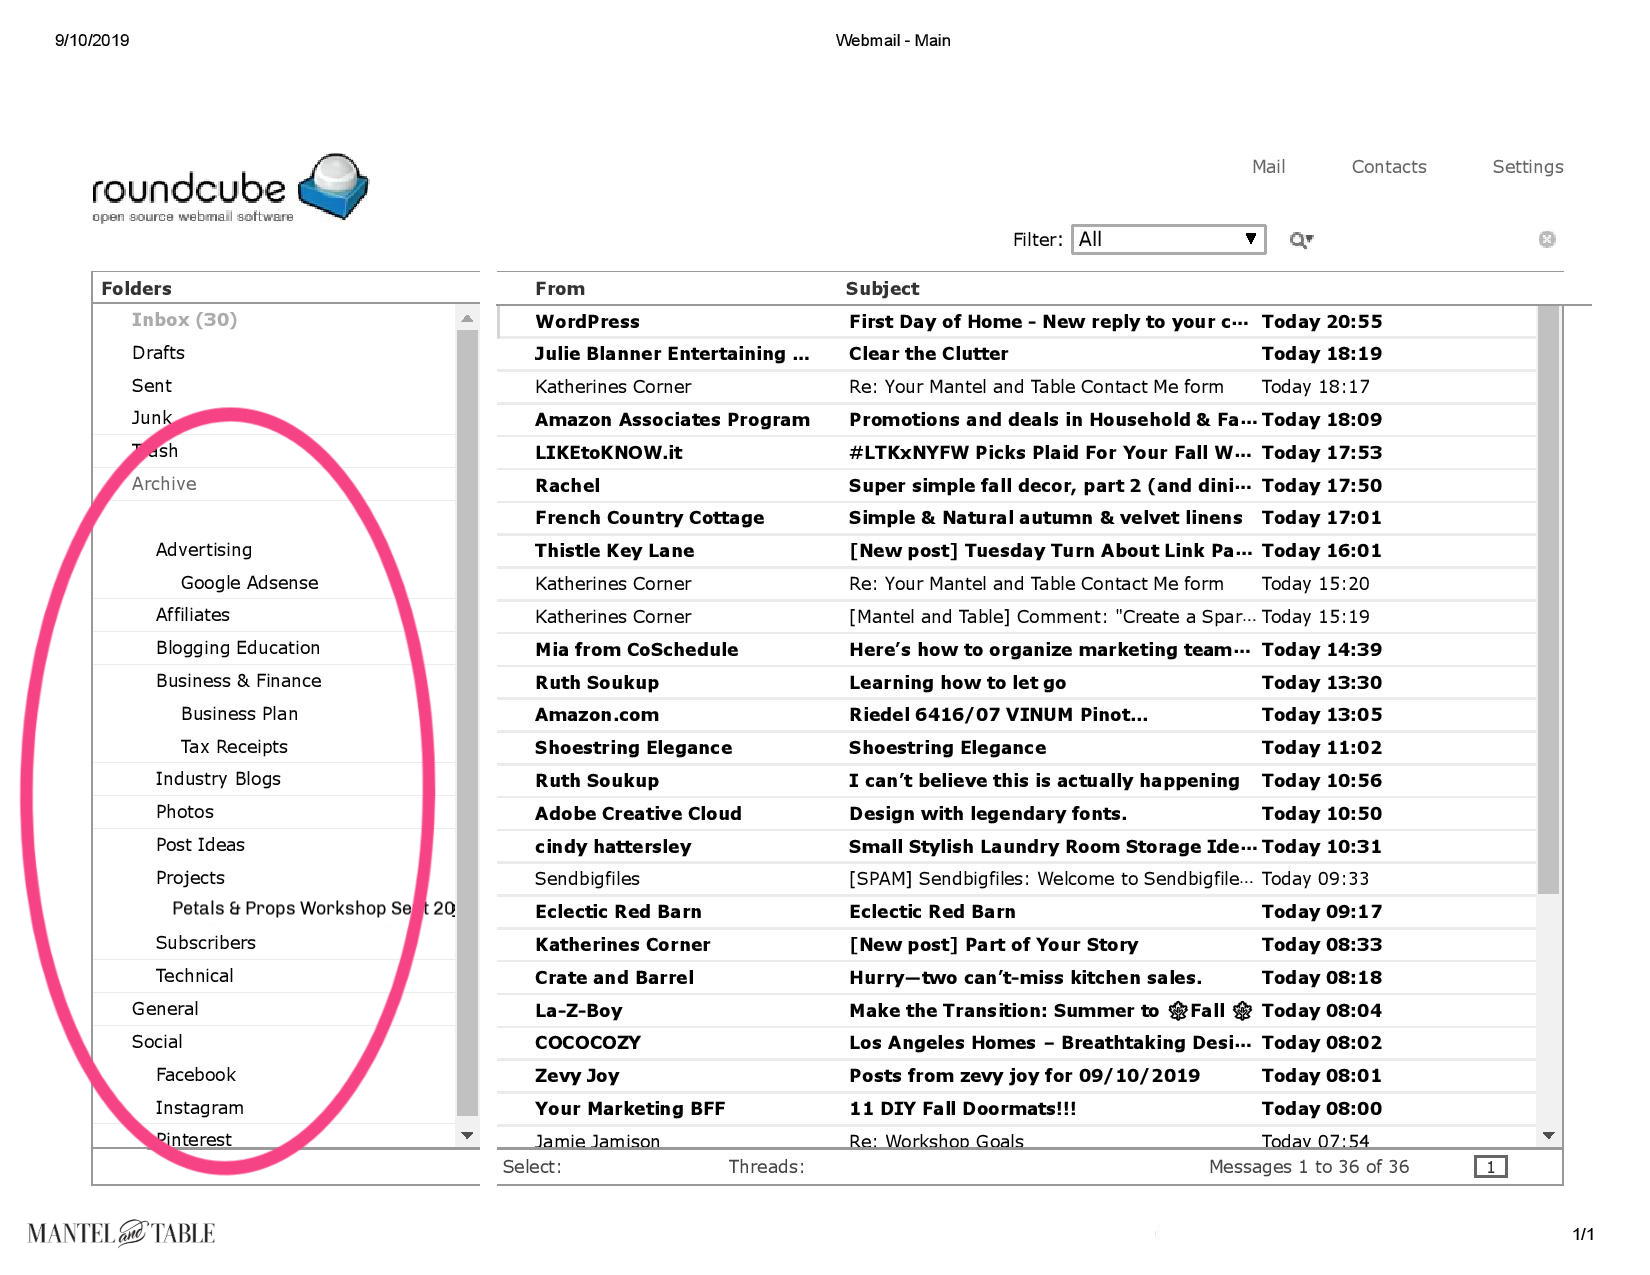The image size is (1650, 1275).
Task: Click message list scroll down arrow
Action: click(1548, 1135)
